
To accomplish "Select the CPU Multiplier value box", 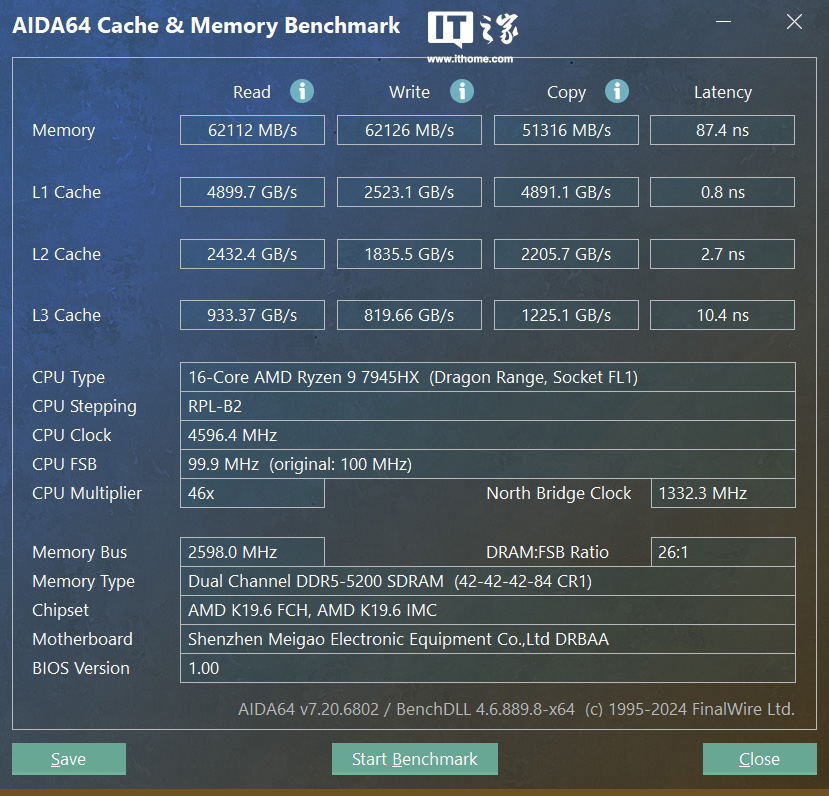I will click(x=252, y=493).
